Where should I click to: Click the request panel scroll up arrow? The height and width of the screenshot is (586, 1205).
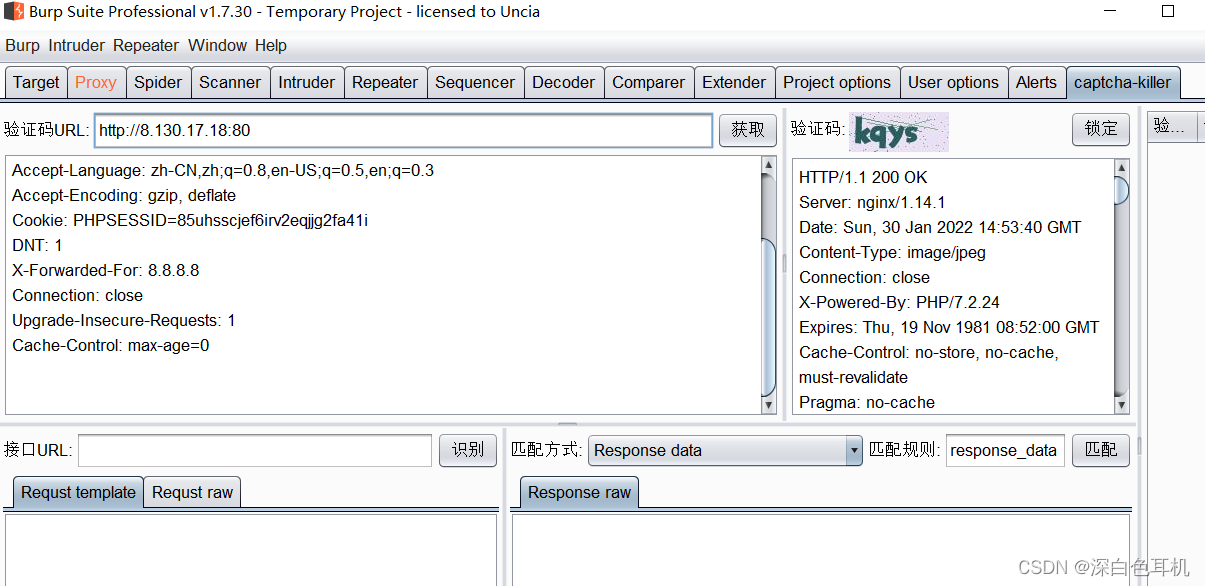pyautogui.click(x=769, y=165)
